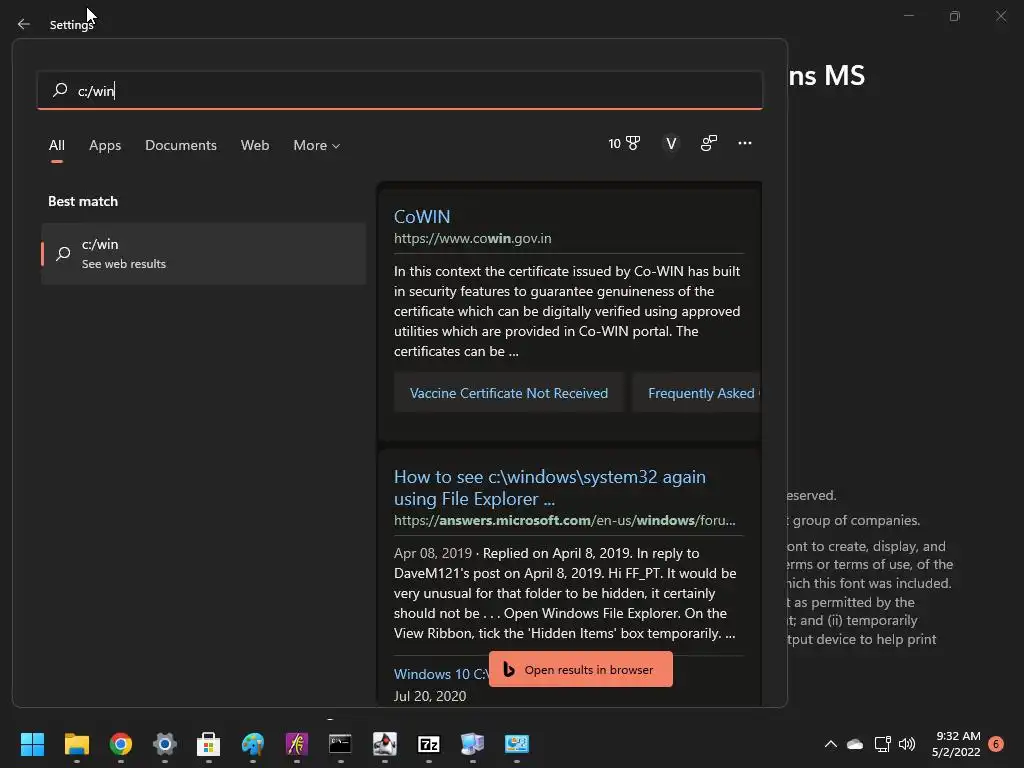Viewport: 1024px width, 768px height.
Task: Open the Java app icon in taskbar
Action: [385, 744]
